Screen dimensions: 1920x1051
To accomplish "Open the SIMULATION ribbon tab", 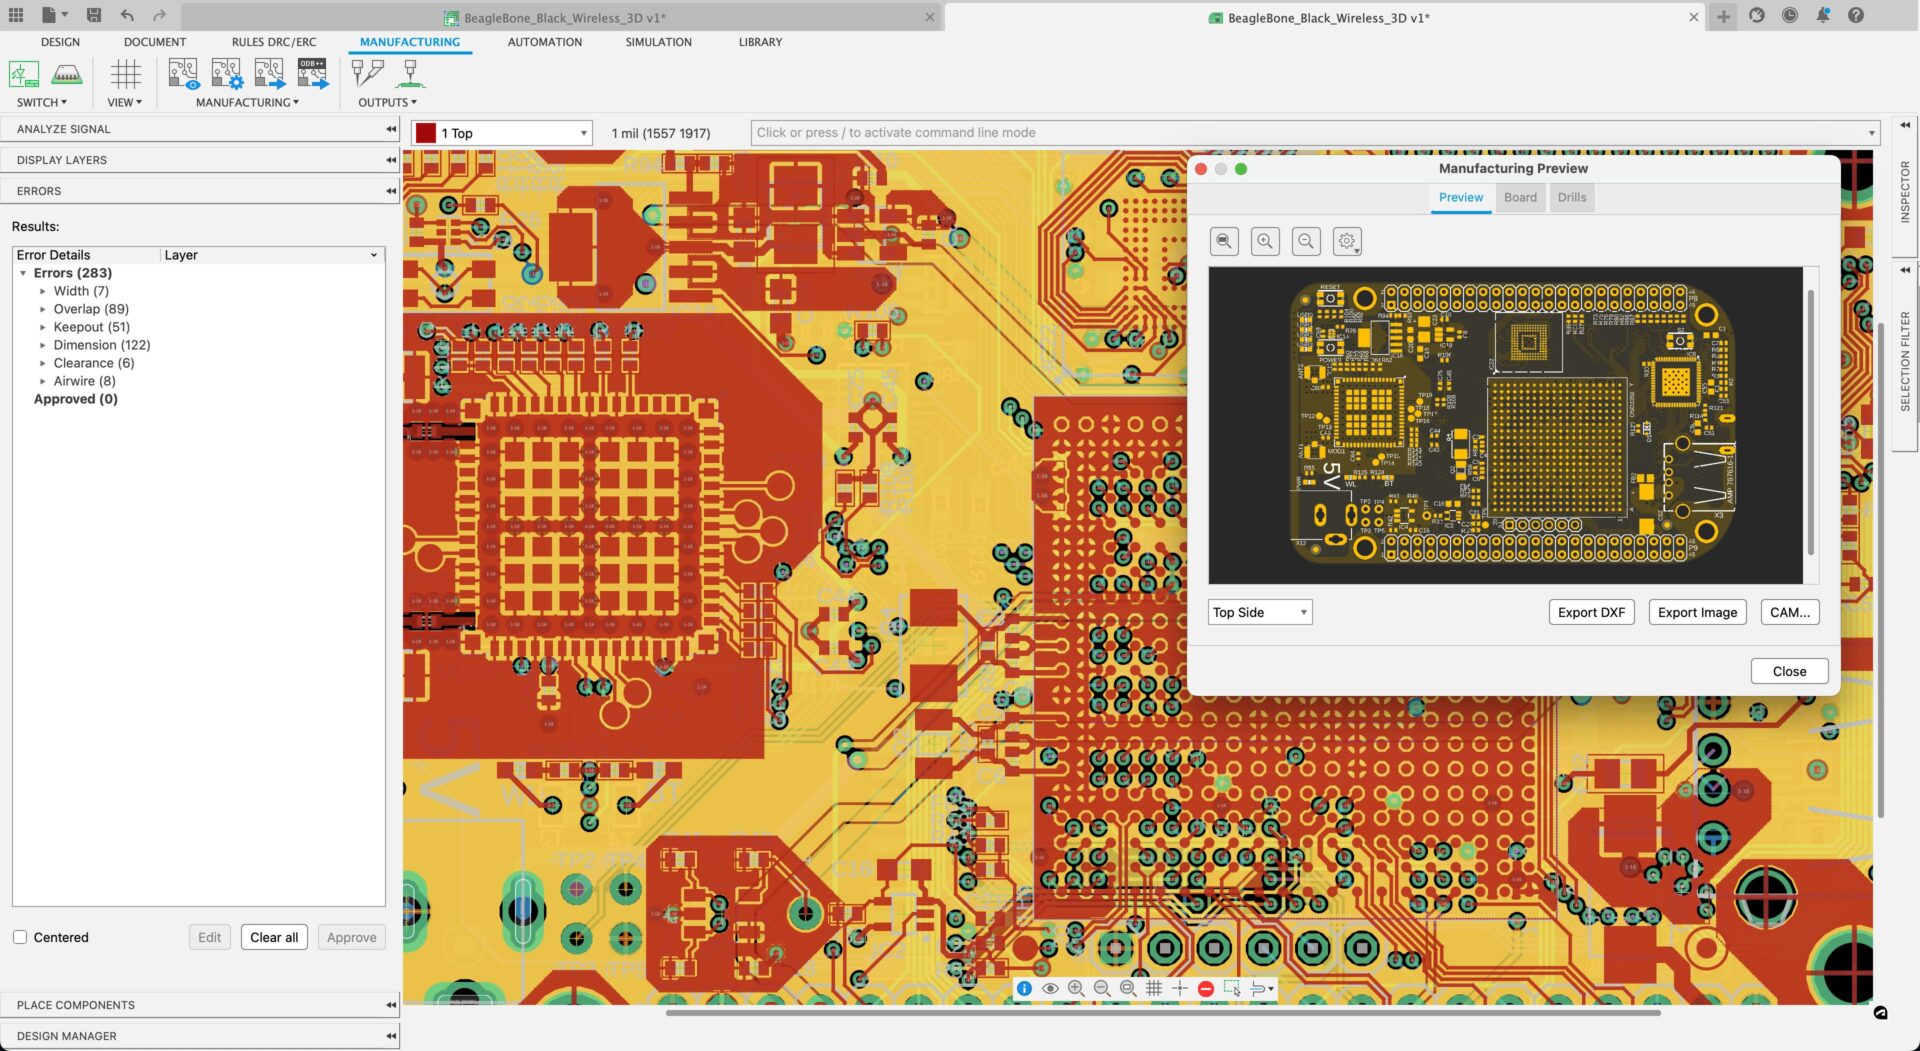I will point(657,42).
